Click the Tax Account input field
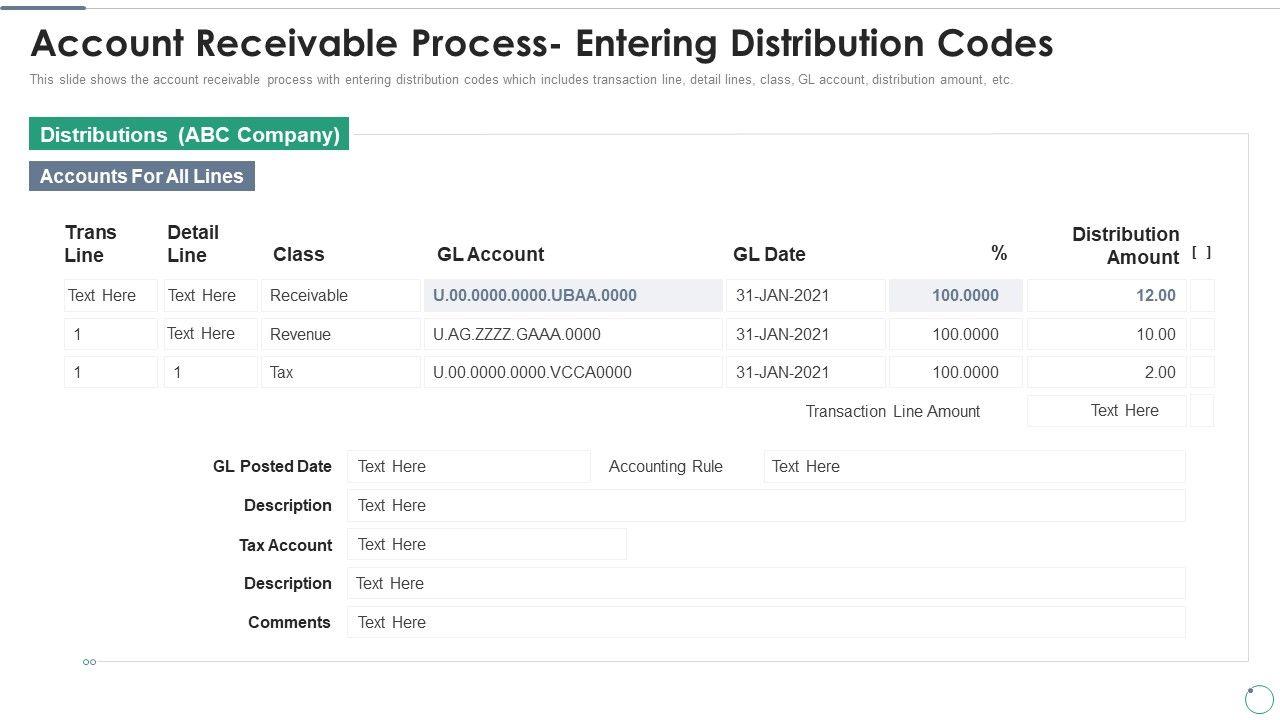The width and height of the screenshot is (1280, 720). click(x=486, y=545)
